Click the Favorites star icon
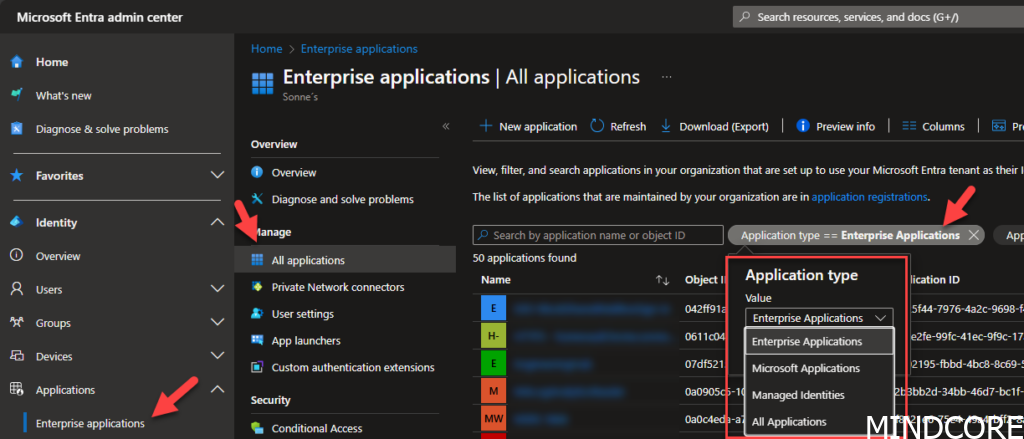This screenshot has height=439, width=1024. coord(18,176)
